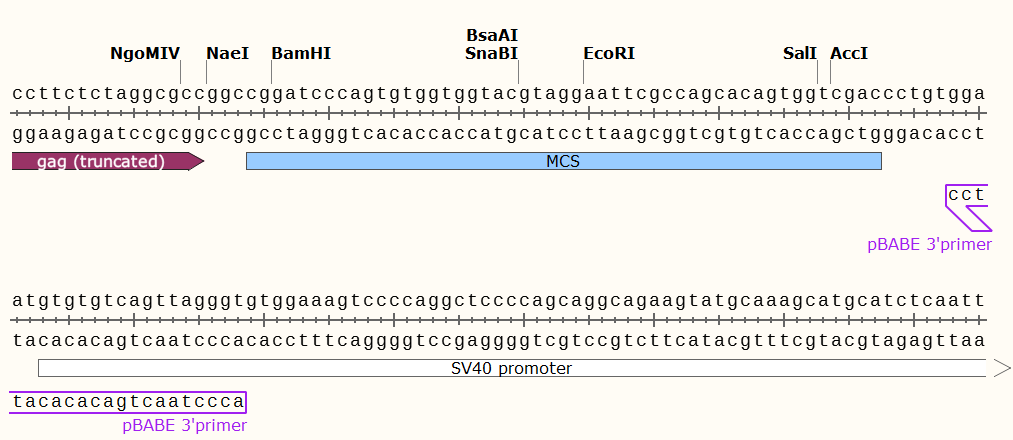Click the BsaAI enzyme label
Image resolution: width=1013 pixels, height=440 pixels.
[x=491, y=35]
